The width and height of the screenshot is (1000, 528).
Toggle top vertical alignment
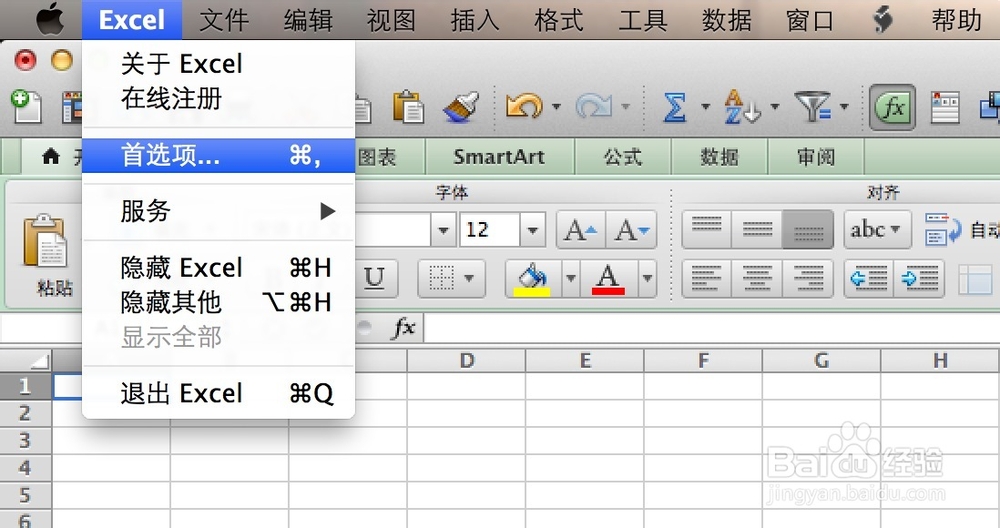[707, 230]
